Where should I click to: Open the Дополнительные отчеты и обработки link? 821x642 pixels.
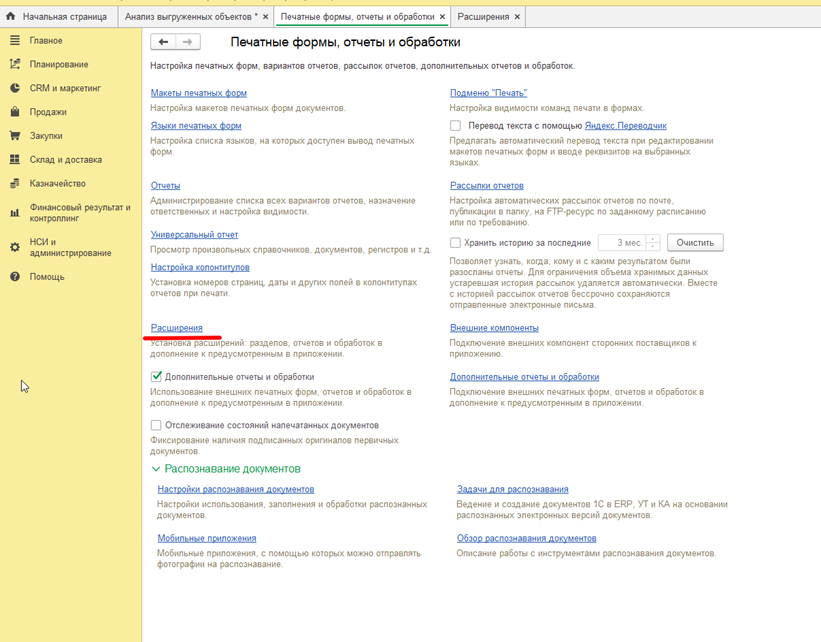[525, 377]
